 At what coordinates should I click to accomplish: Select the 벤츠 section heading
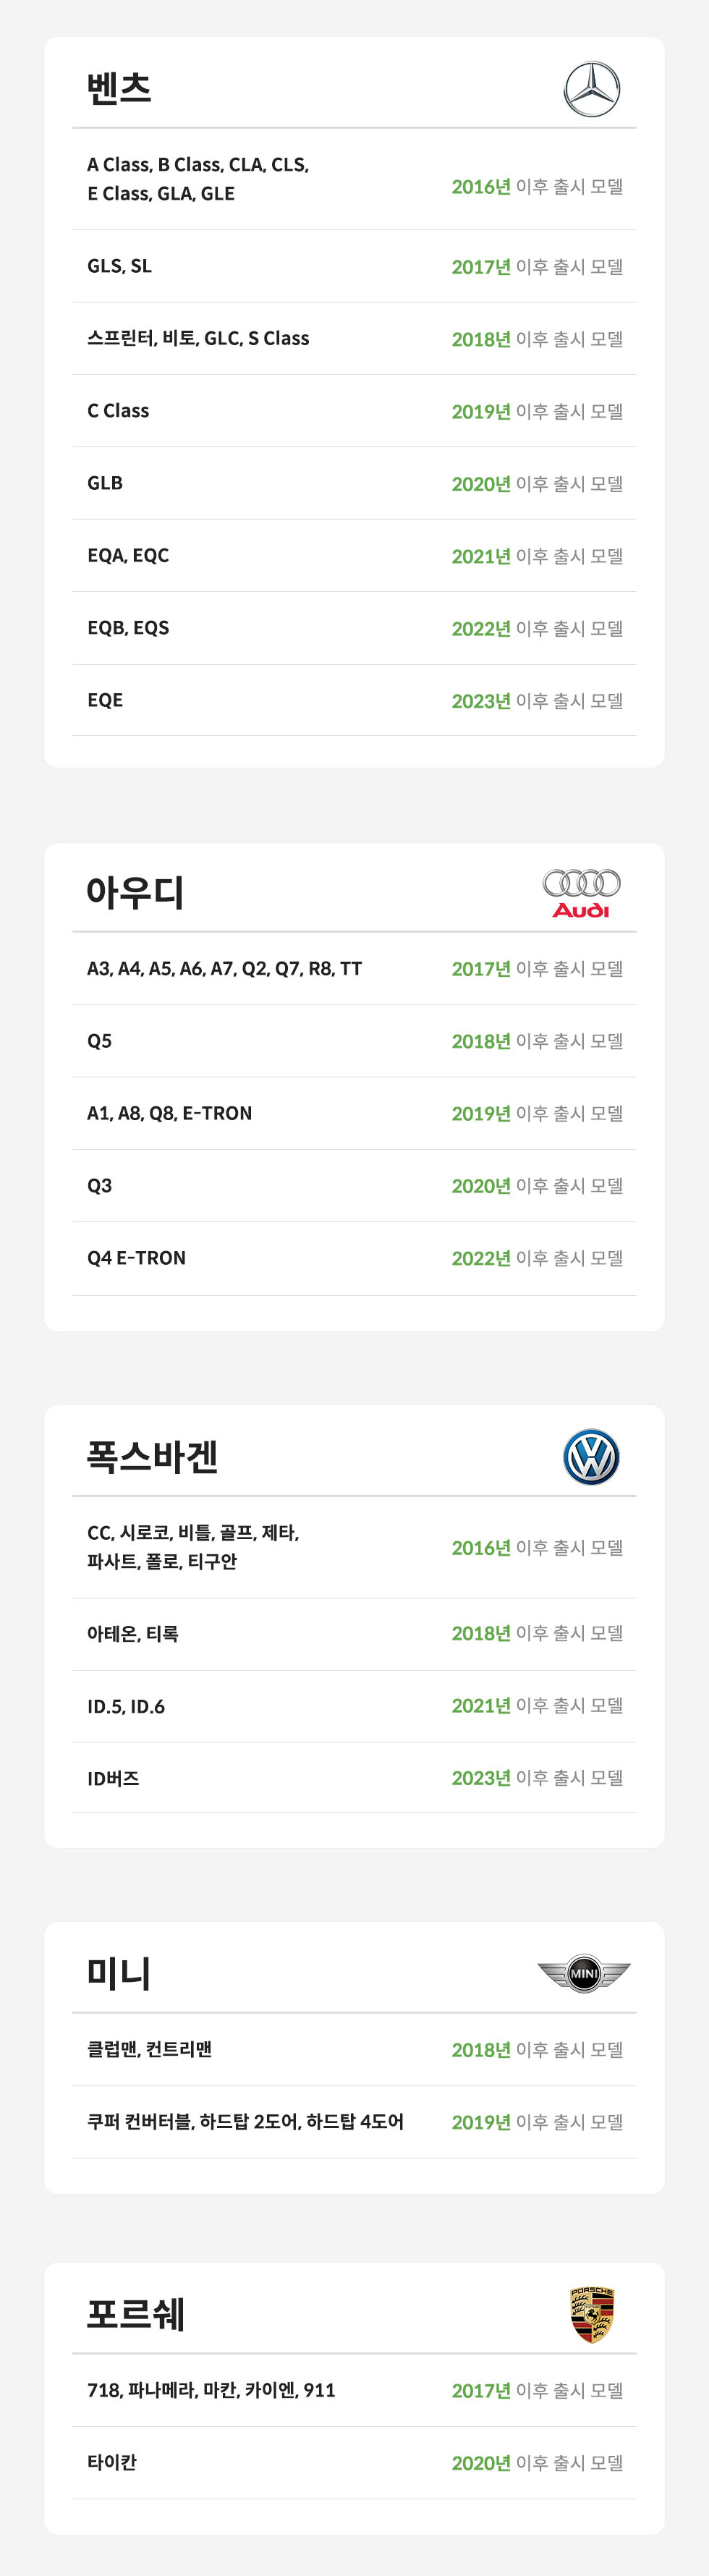119,89
